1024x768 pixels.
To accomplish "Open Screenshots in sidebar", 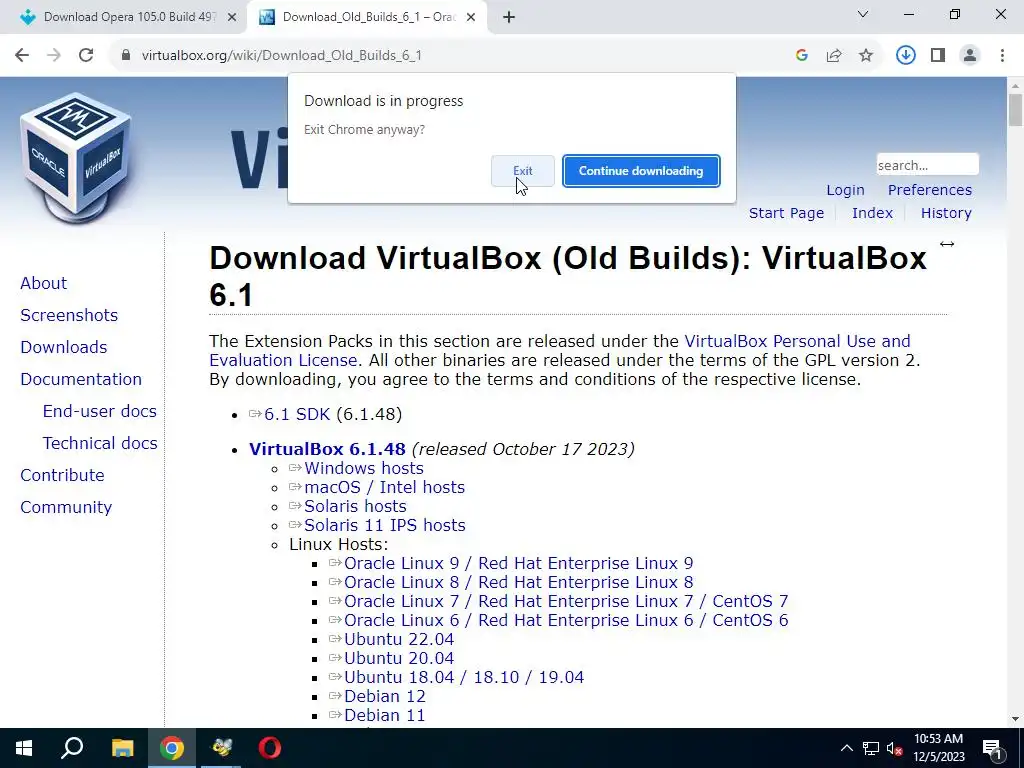I will [x=69, y=315].
